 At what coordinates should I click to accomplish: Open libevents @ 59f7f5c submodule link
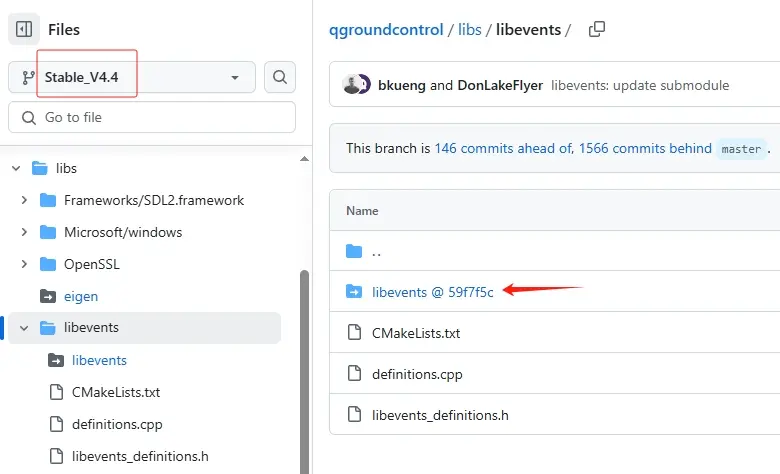tap(432, 292)
